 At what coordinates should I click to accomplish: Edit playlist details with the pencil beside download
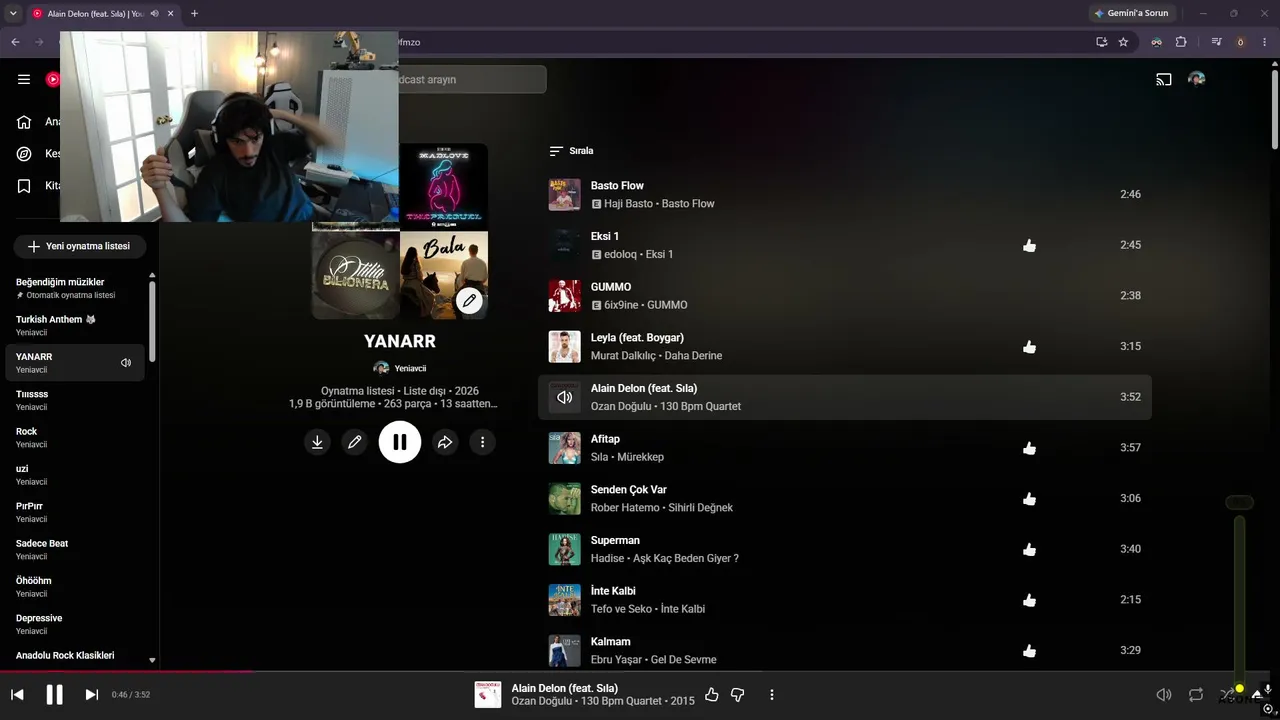(x=354, y=442)
